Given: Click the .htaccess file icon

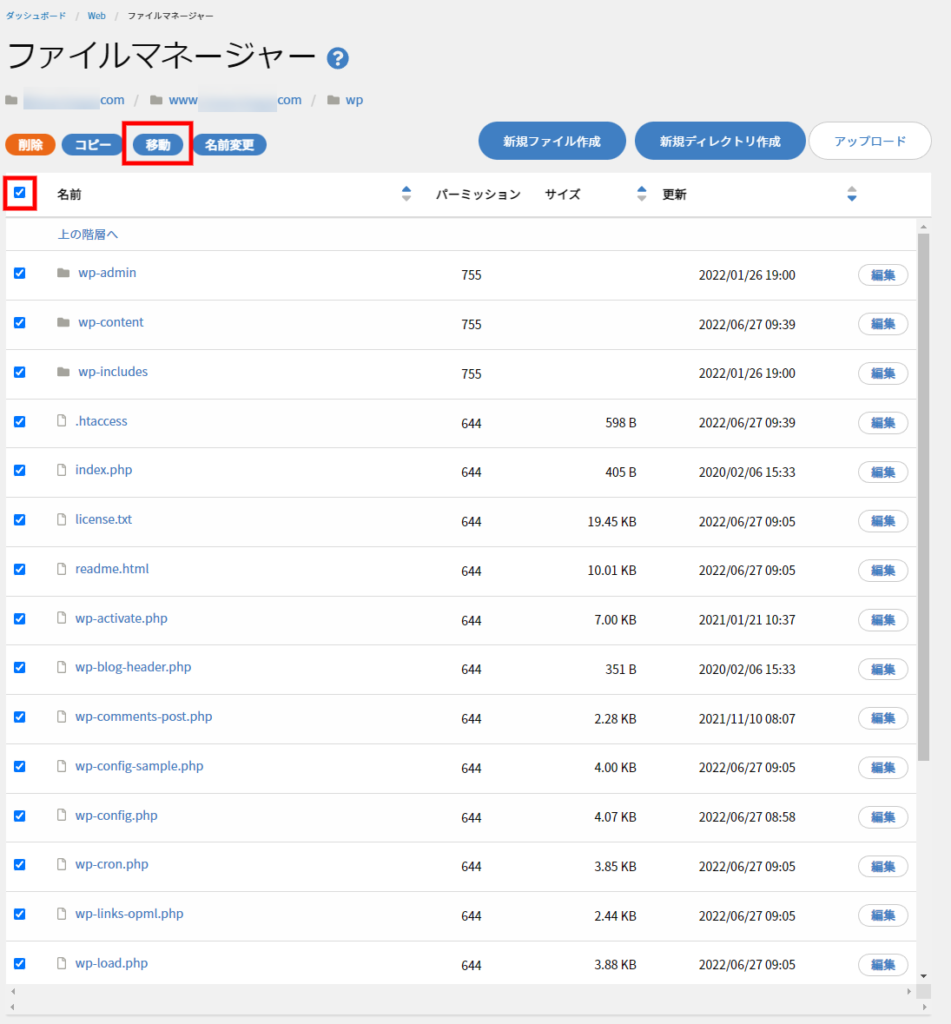Looking at the screenshot, I should 61,421.
